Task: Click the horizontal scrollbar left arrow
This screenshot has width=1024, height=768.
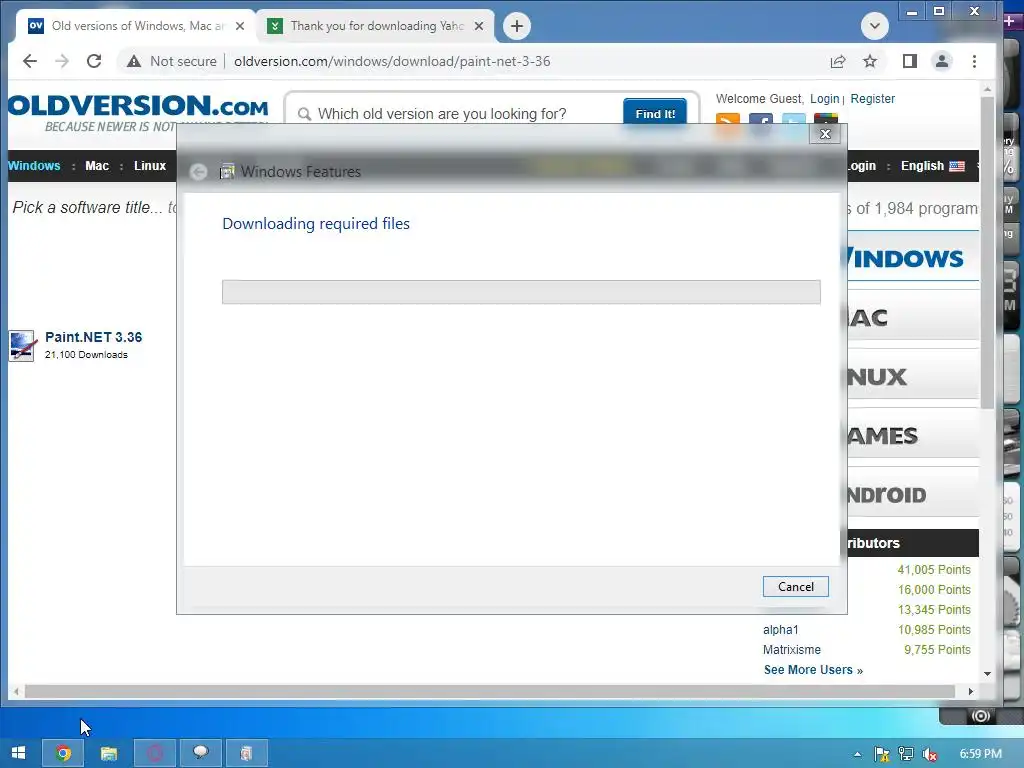Action: [16, 691]
